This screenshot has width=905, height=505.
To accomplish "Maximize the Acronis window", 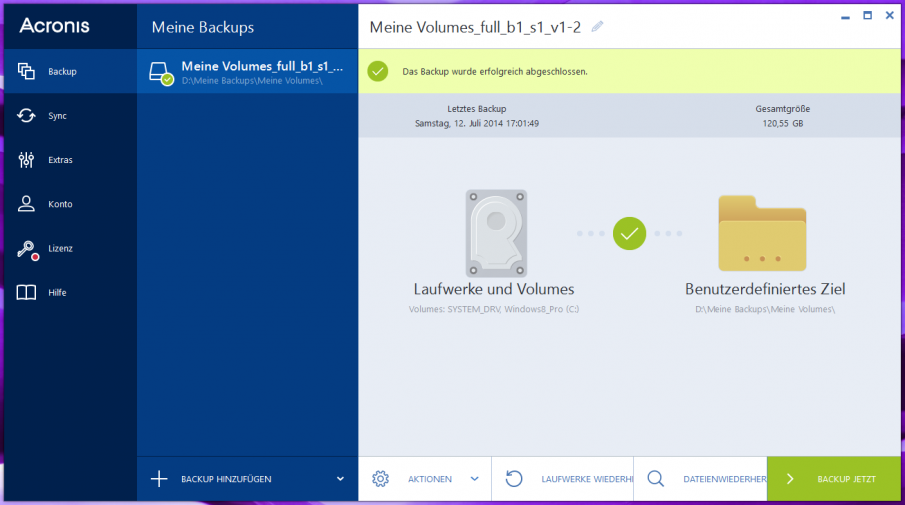I will (867, 16).
